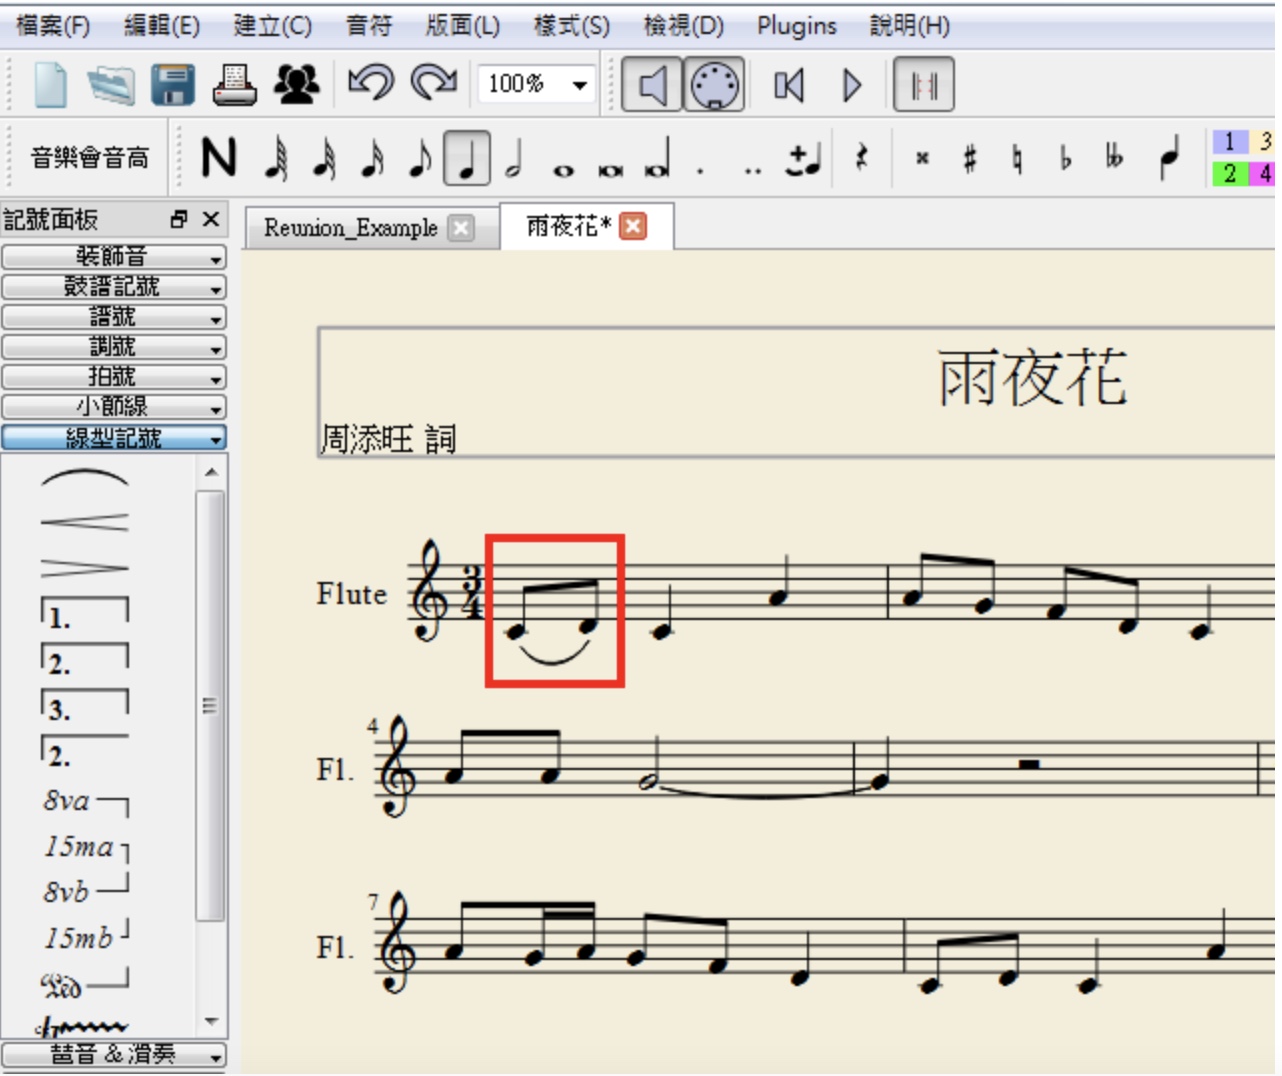
Task: Open the 編輯(E) menu
Action: tap(162, 25)
